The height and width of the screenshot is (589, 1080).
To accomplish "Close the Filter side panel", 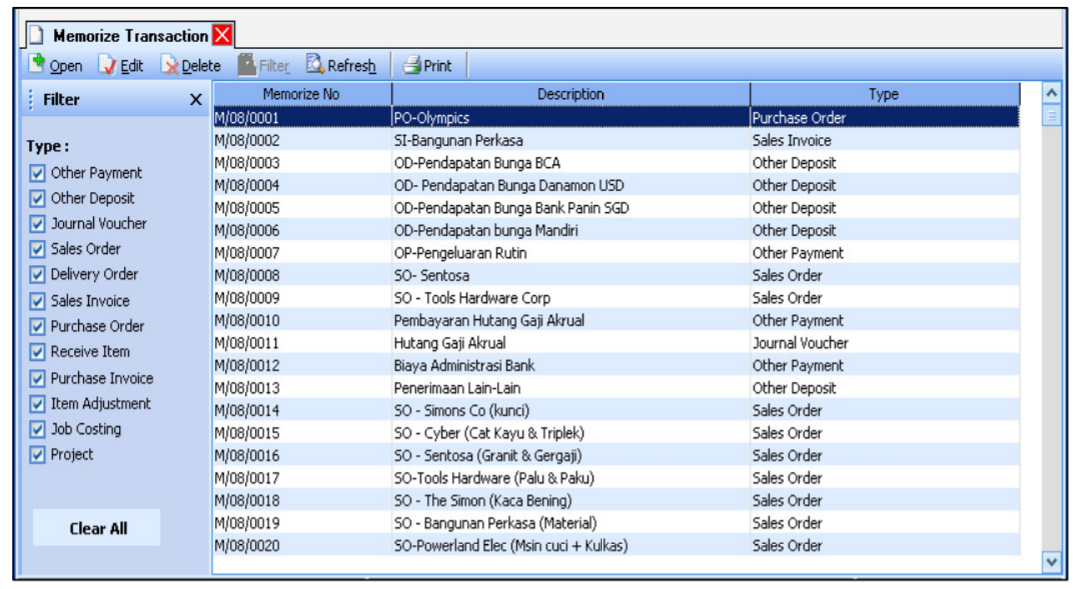I will click(196, 100).
